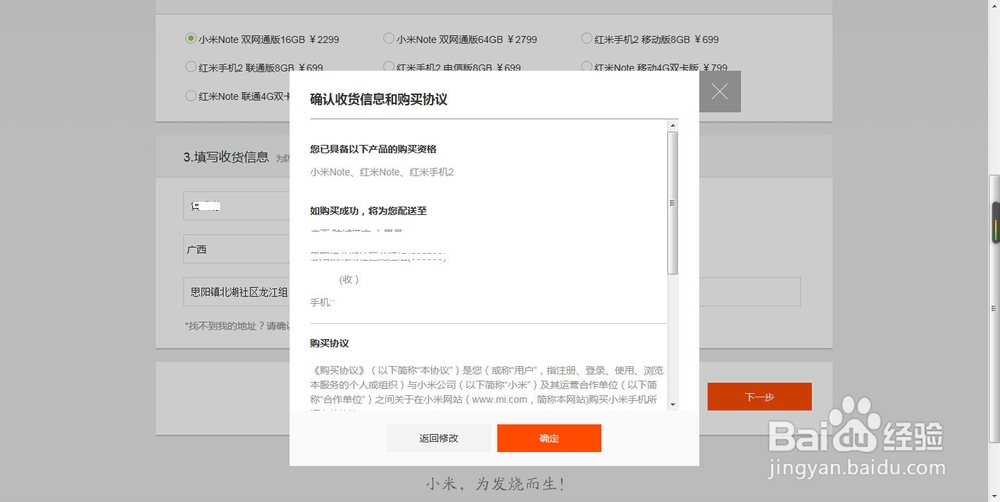Click 您已具备以下产品的购买资格 text
This screenshot has height=502, width=1000.
373,149
